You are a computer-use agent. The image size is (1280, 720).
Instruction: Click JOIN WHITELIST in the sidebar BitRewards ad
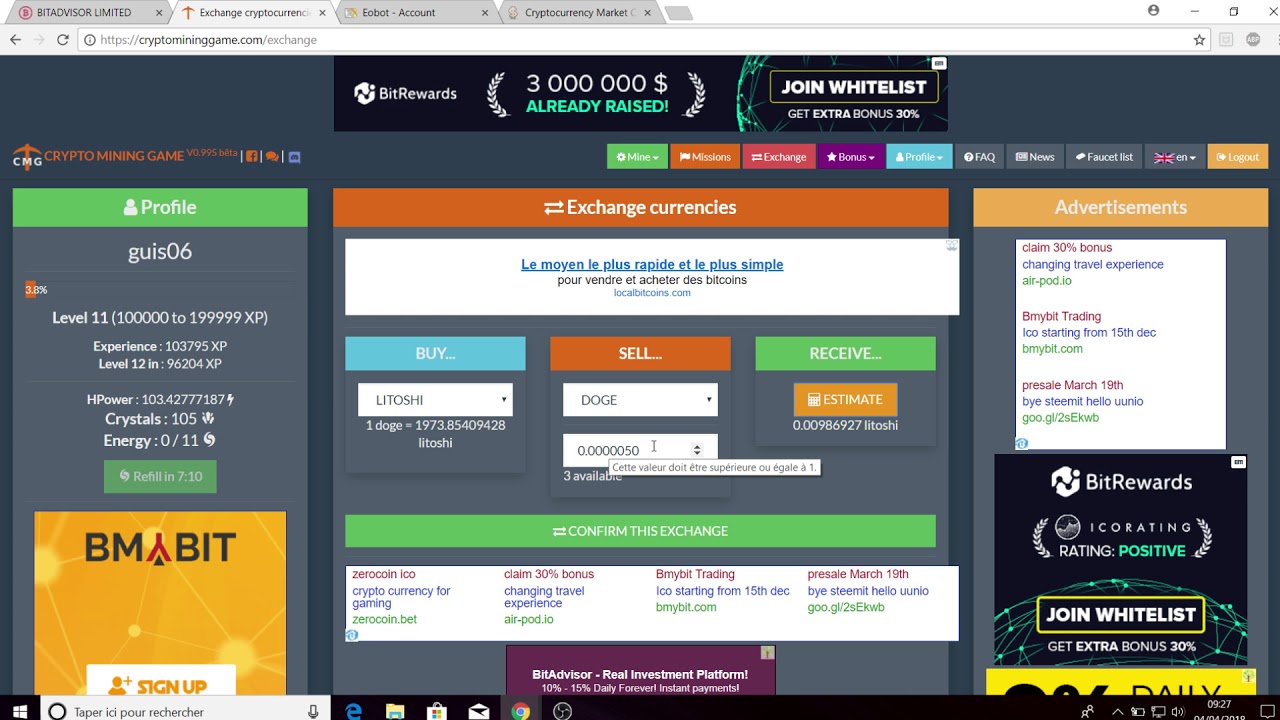point(1121,615)
